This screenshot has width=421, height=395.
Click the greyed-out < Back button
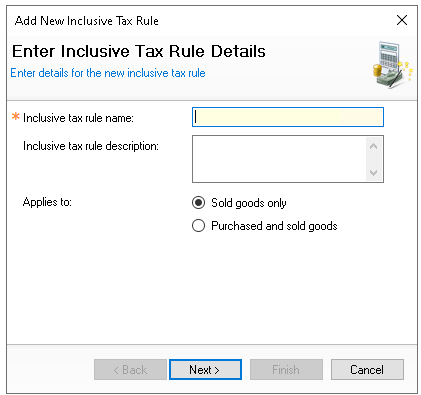tap(130, 369)
